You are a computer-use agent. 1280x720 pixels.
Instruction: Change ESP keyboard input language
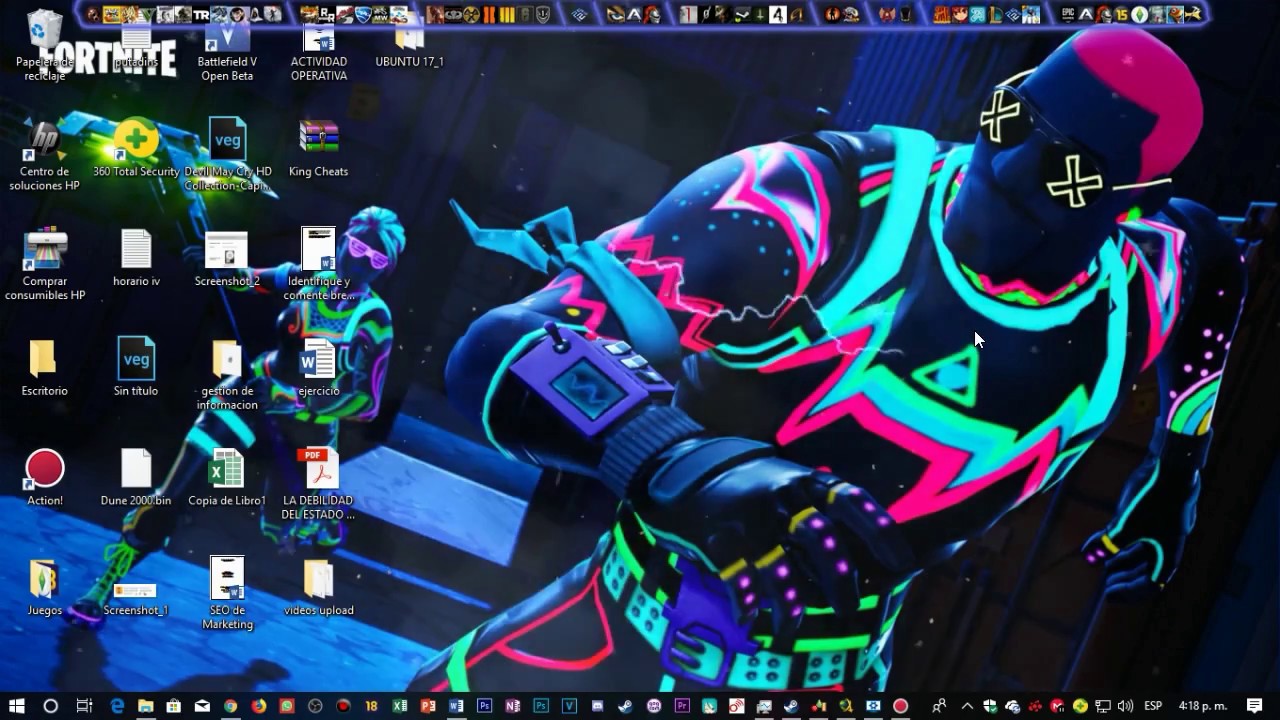click(x=1153, y=706)
